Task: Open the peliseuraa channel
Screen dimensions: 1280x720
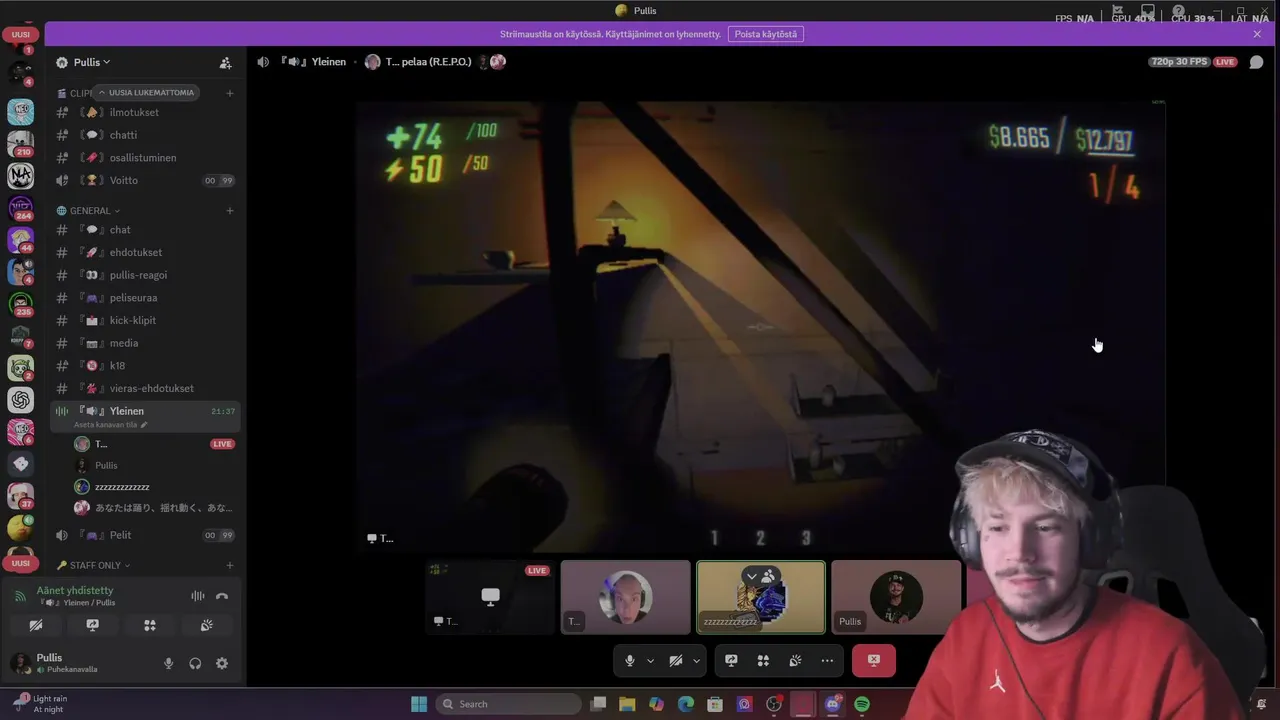Action: click(x=146, y=298)
